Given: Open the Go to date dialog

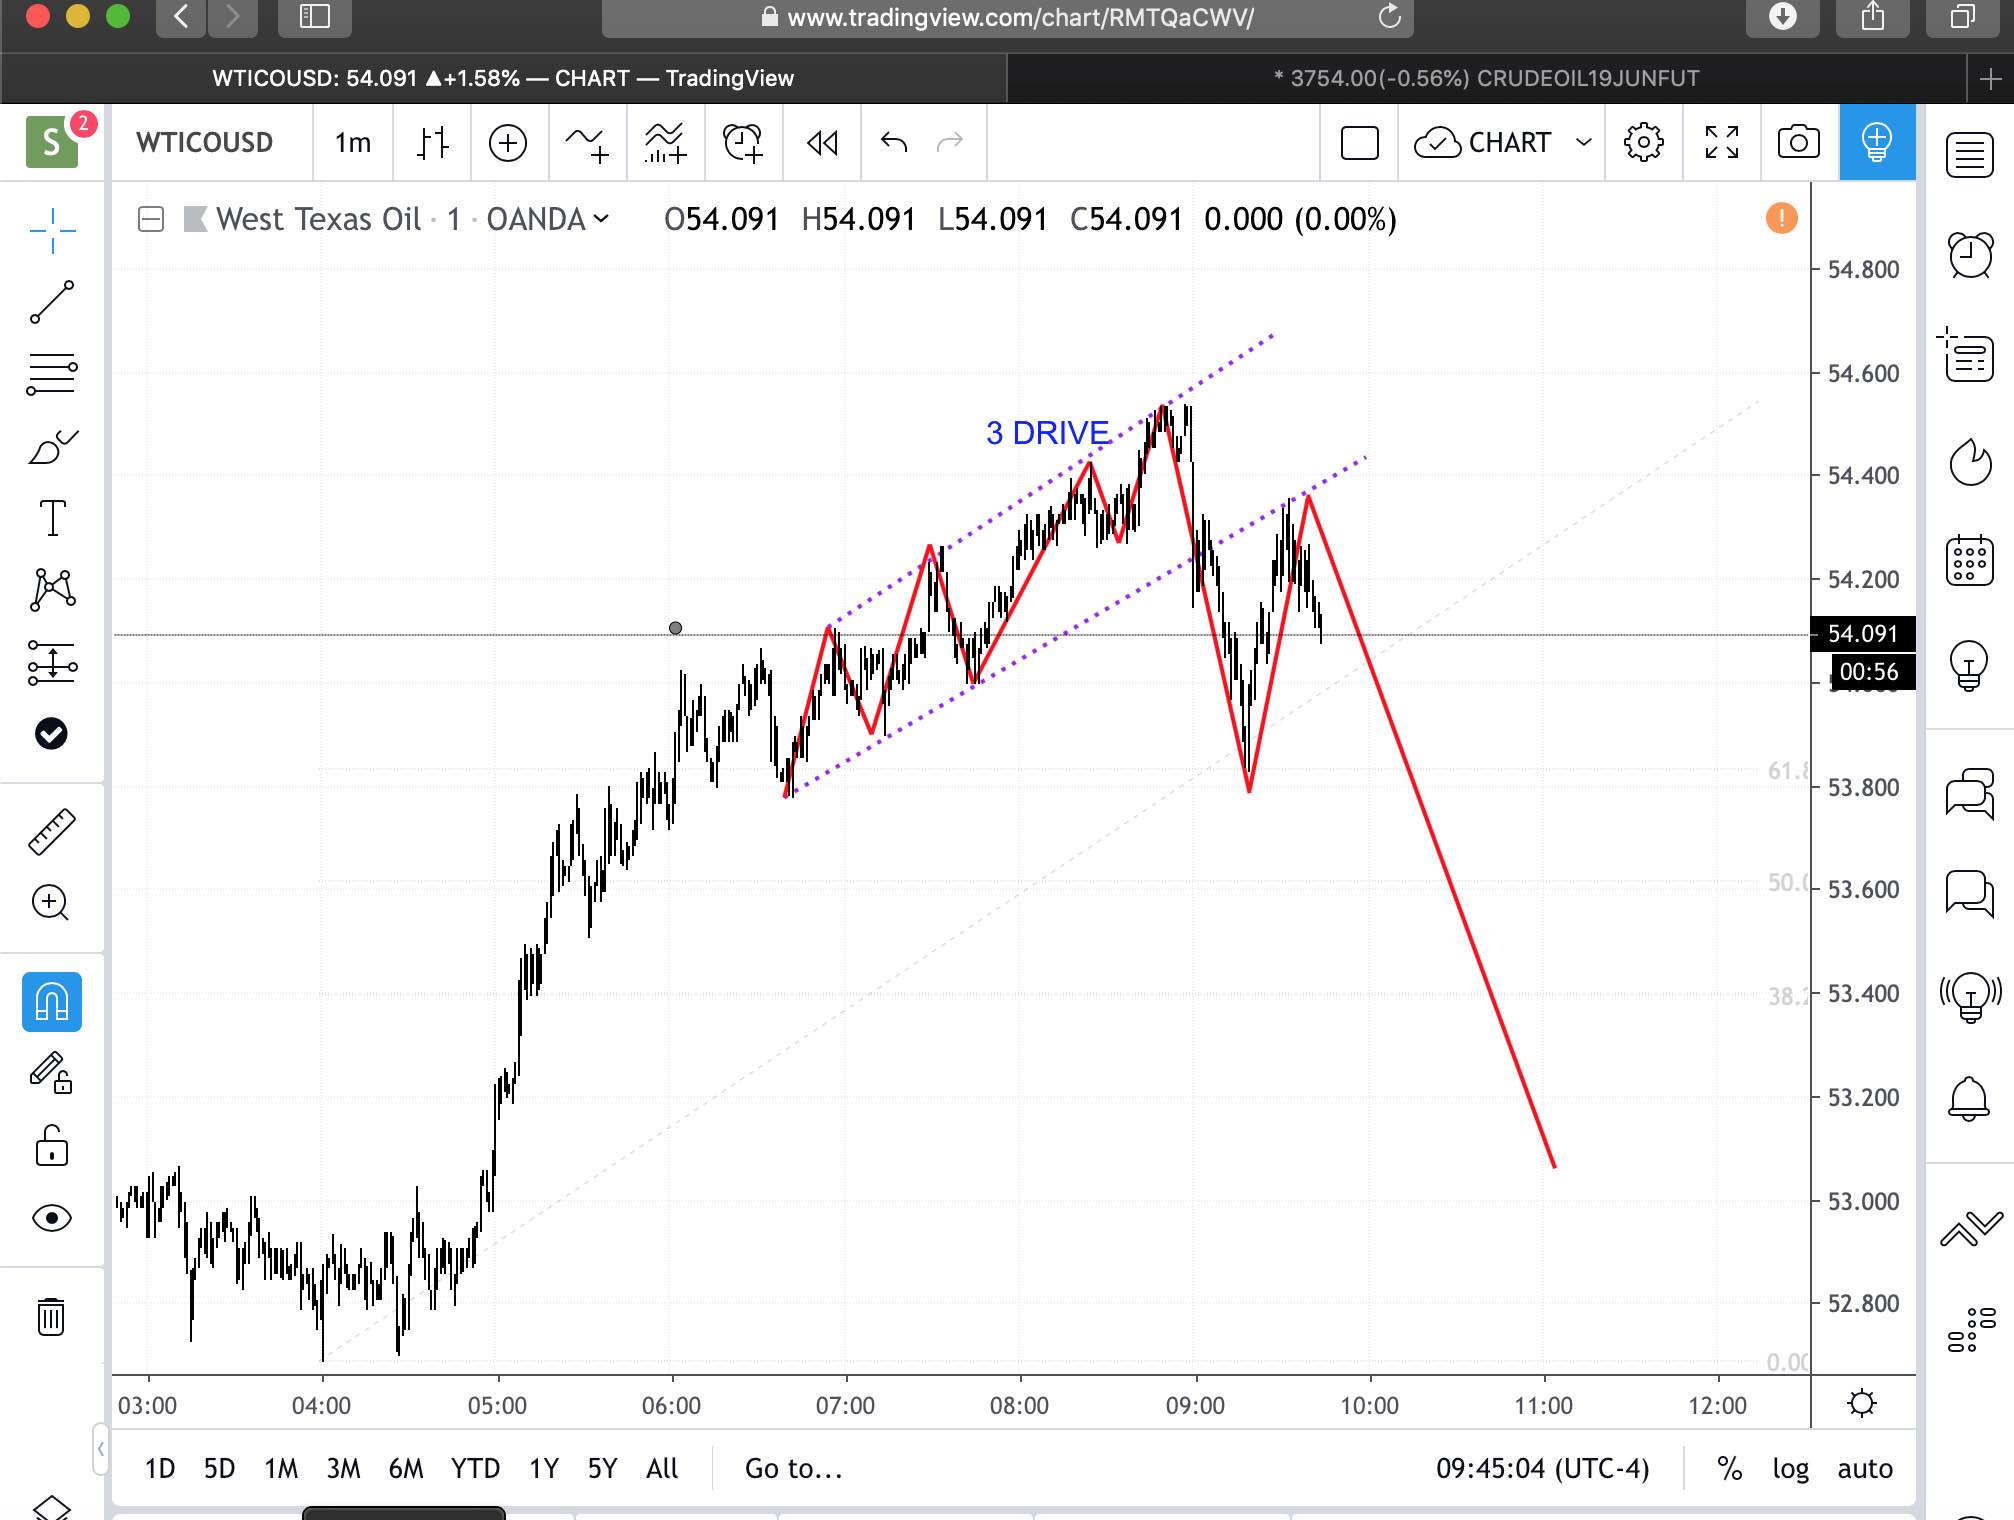Looking at the screenshot, I should (x=794, y=1468).
